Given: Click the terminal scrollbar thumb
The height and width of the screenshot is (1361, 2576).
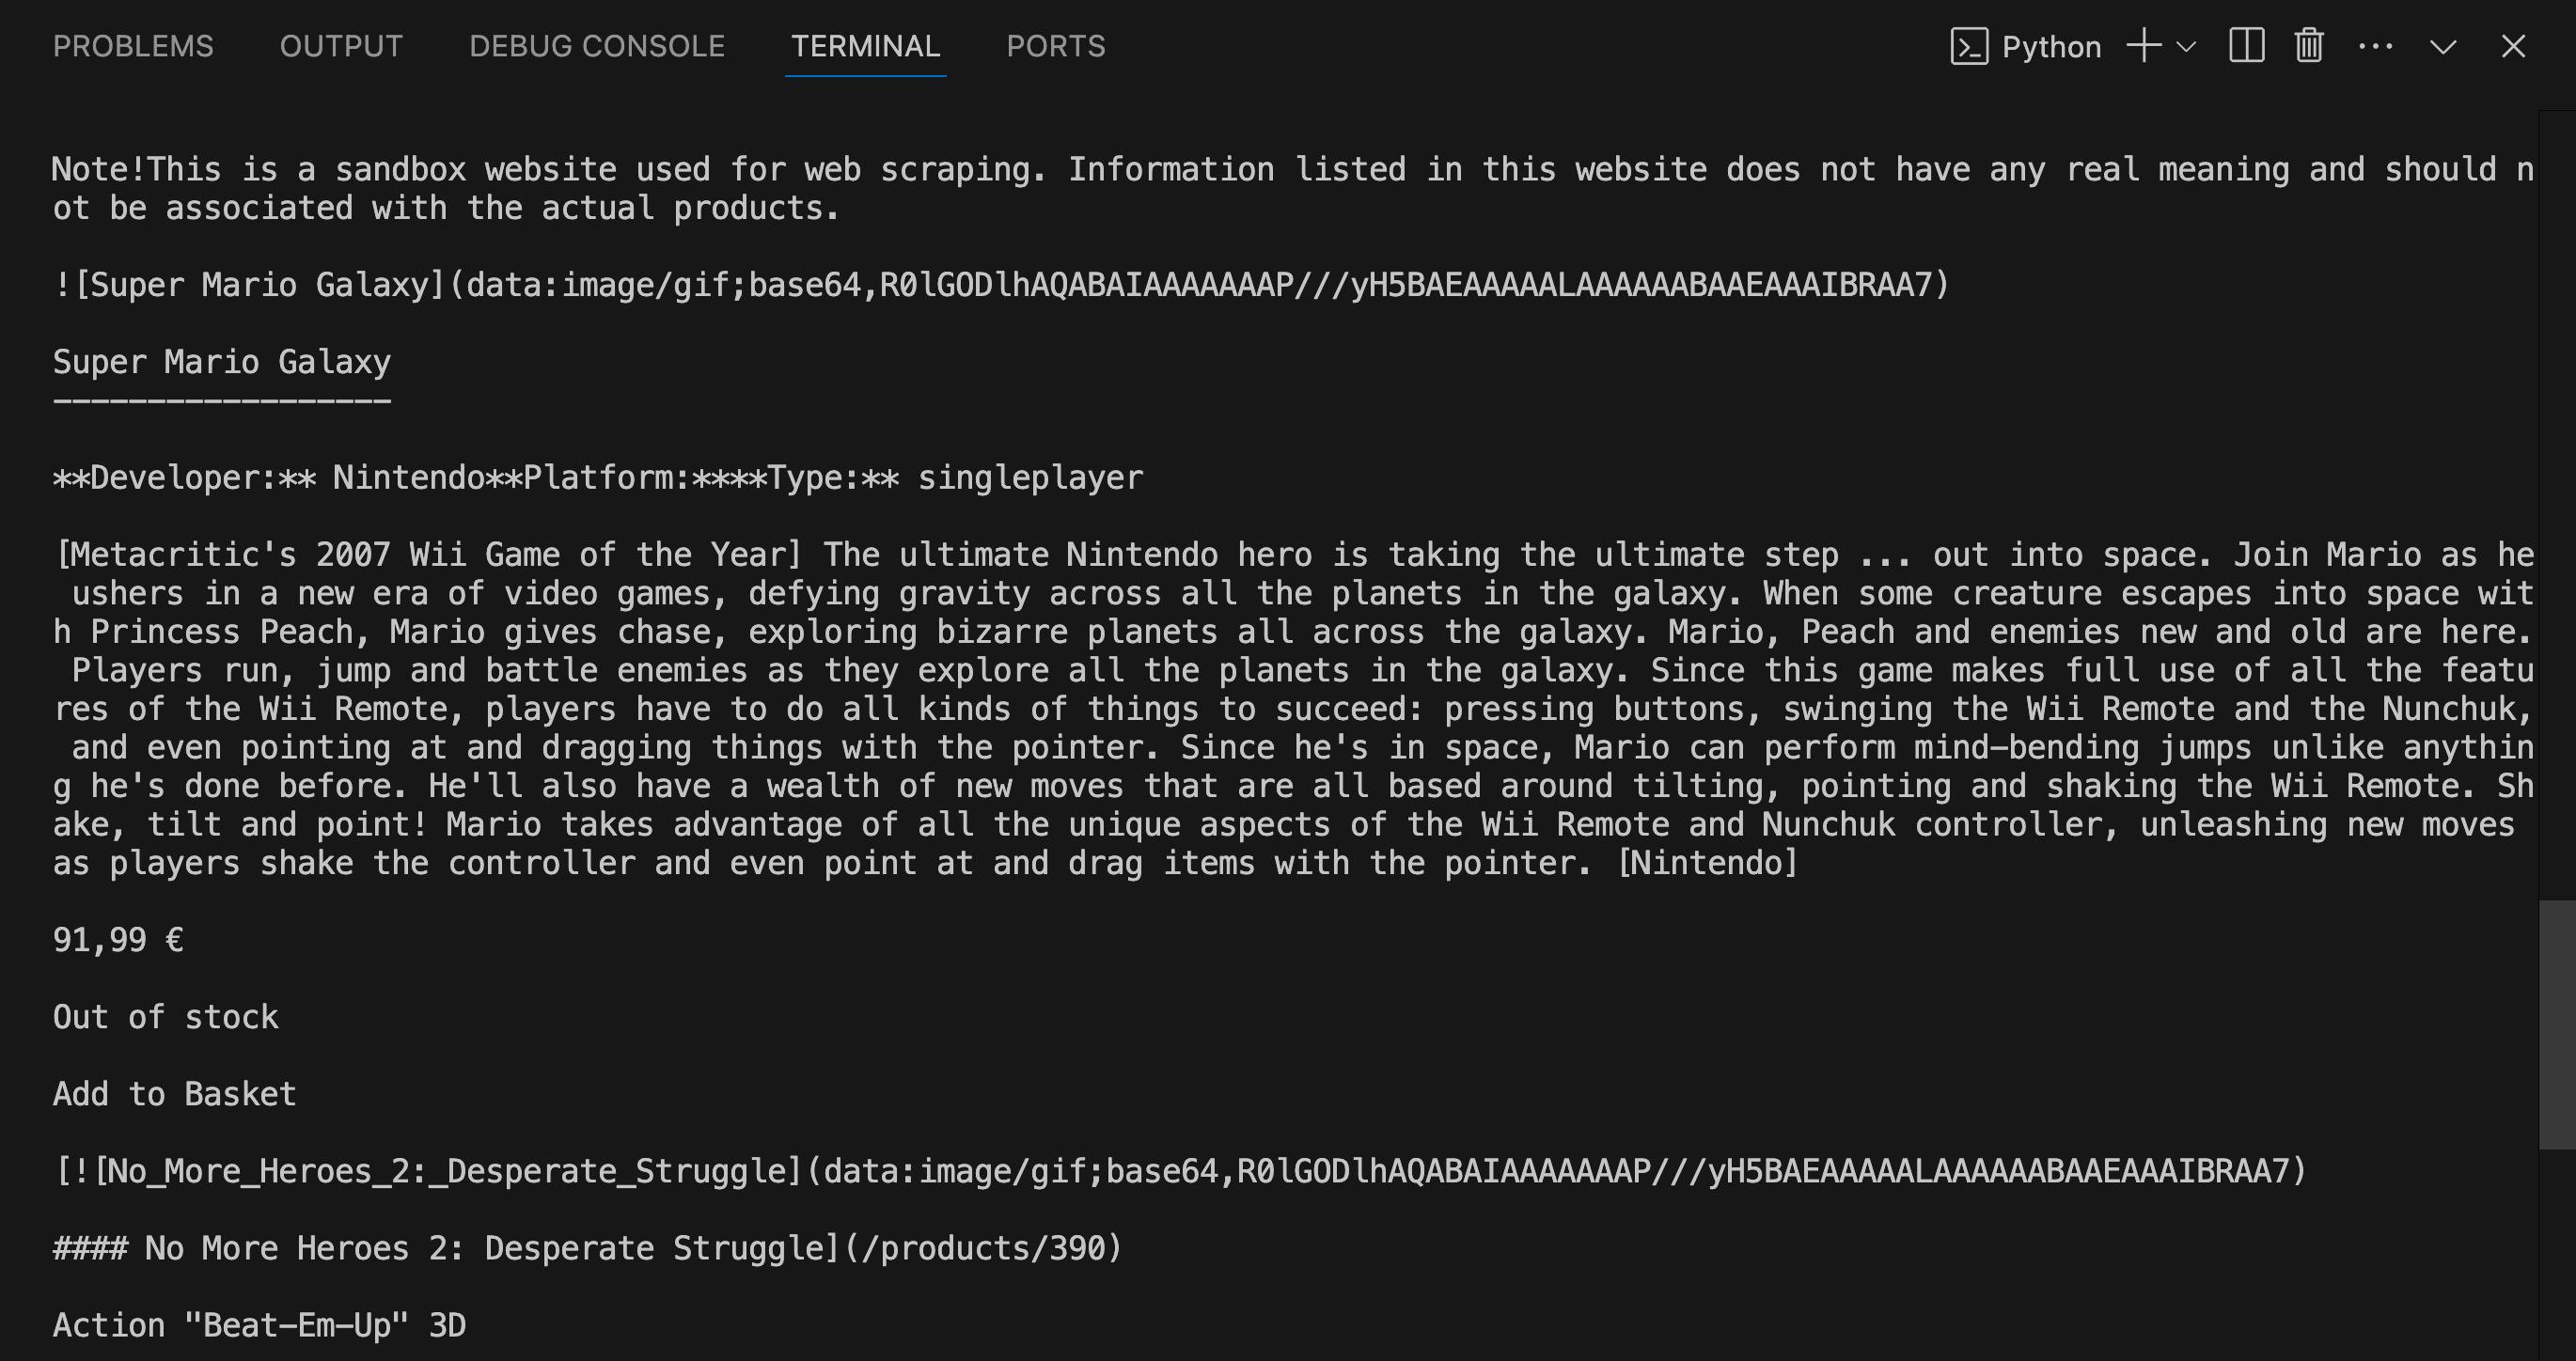Looking at the screenshot, I should click(2557, 1025).
